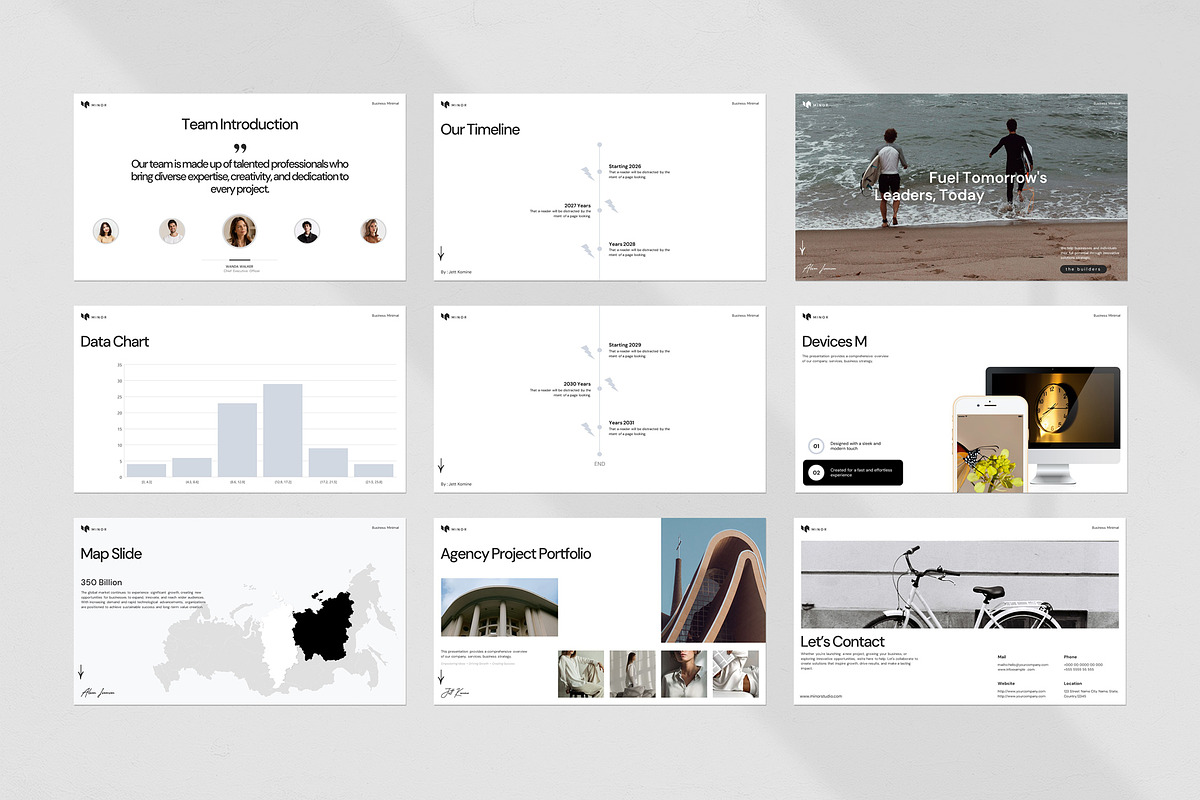Click the lightning bolt beside 2030 Years
Screen dimensions: 1200x800
pyautogui.click(x=611, y=386)
